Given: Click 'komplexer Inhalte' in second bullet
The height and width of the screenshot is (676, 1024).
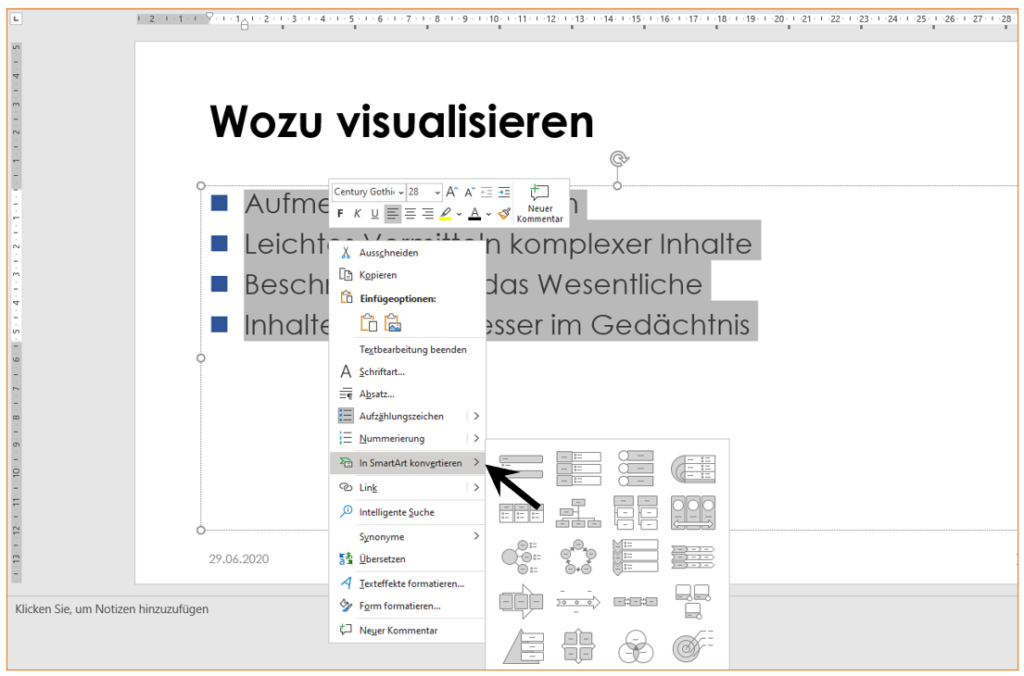Looking at the screenshot, I should [x=631, y=244].
